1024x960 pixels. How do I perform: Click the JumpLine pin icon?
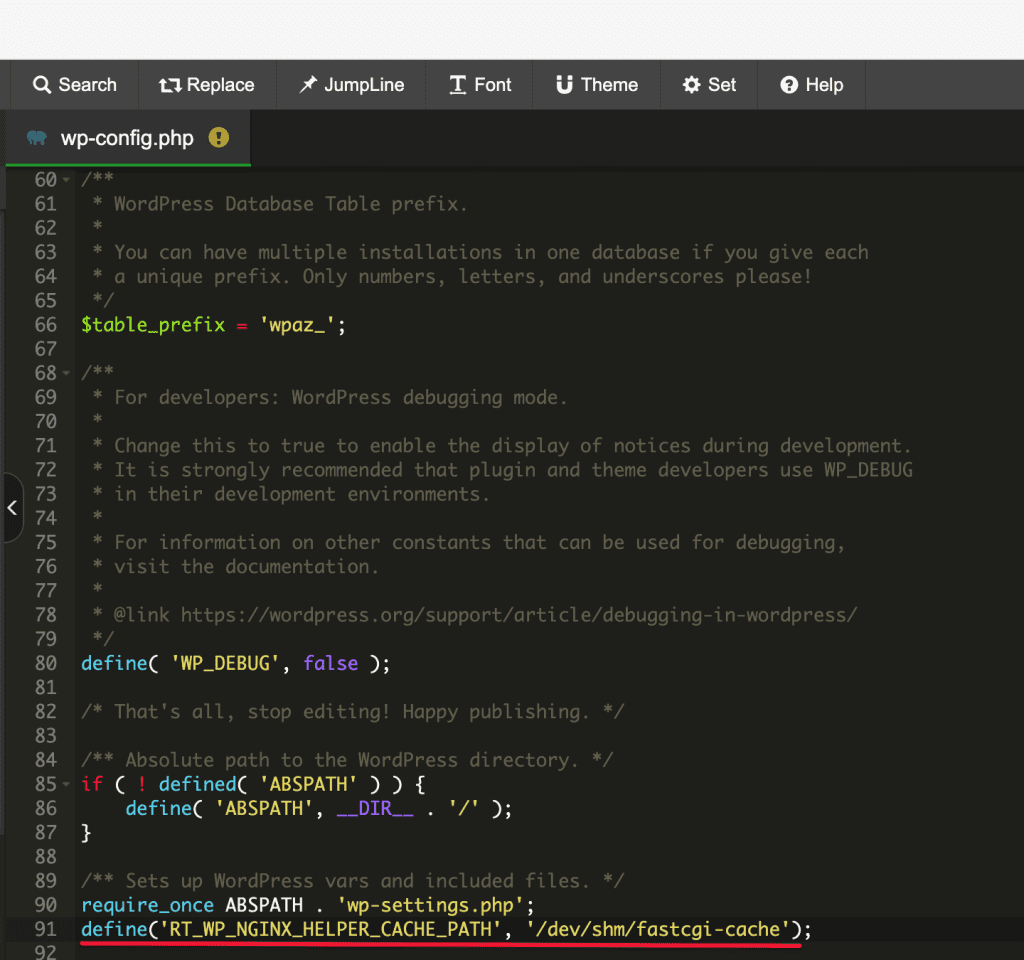(308, 85)
